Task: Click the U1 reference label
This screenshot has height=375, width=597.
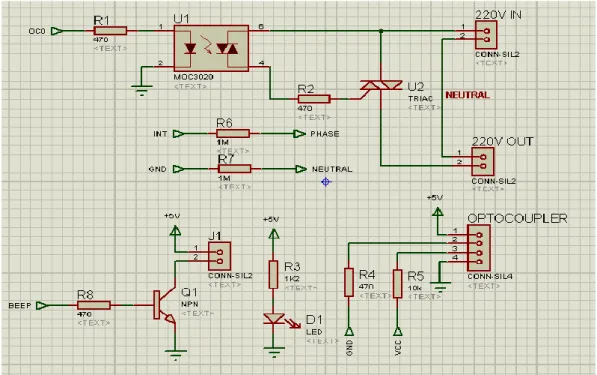Action: 181,19
